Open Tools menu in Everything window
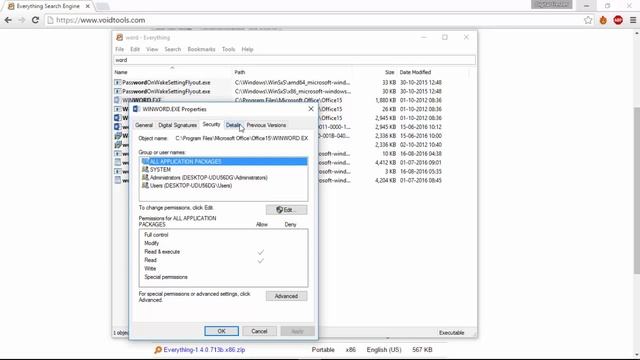The width and height of the screenshot is (640, 360). (229, 49)
